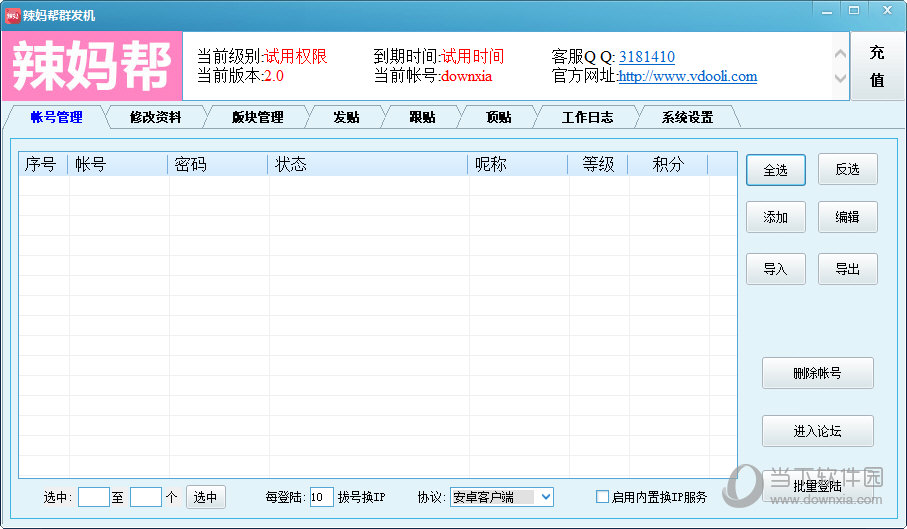Open the 工作日志 tab

pos(587,117)
